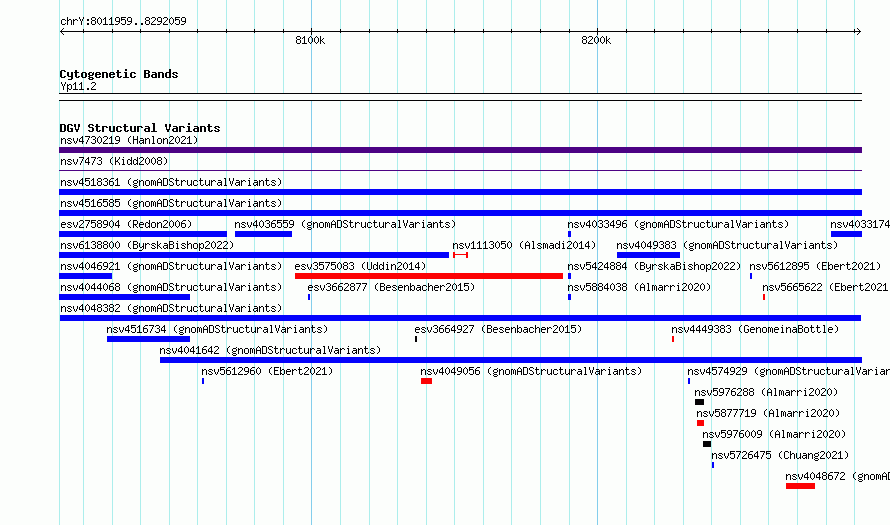
Task: Click the blue bar under nsv4033174
Action: (x=846, y=234)
